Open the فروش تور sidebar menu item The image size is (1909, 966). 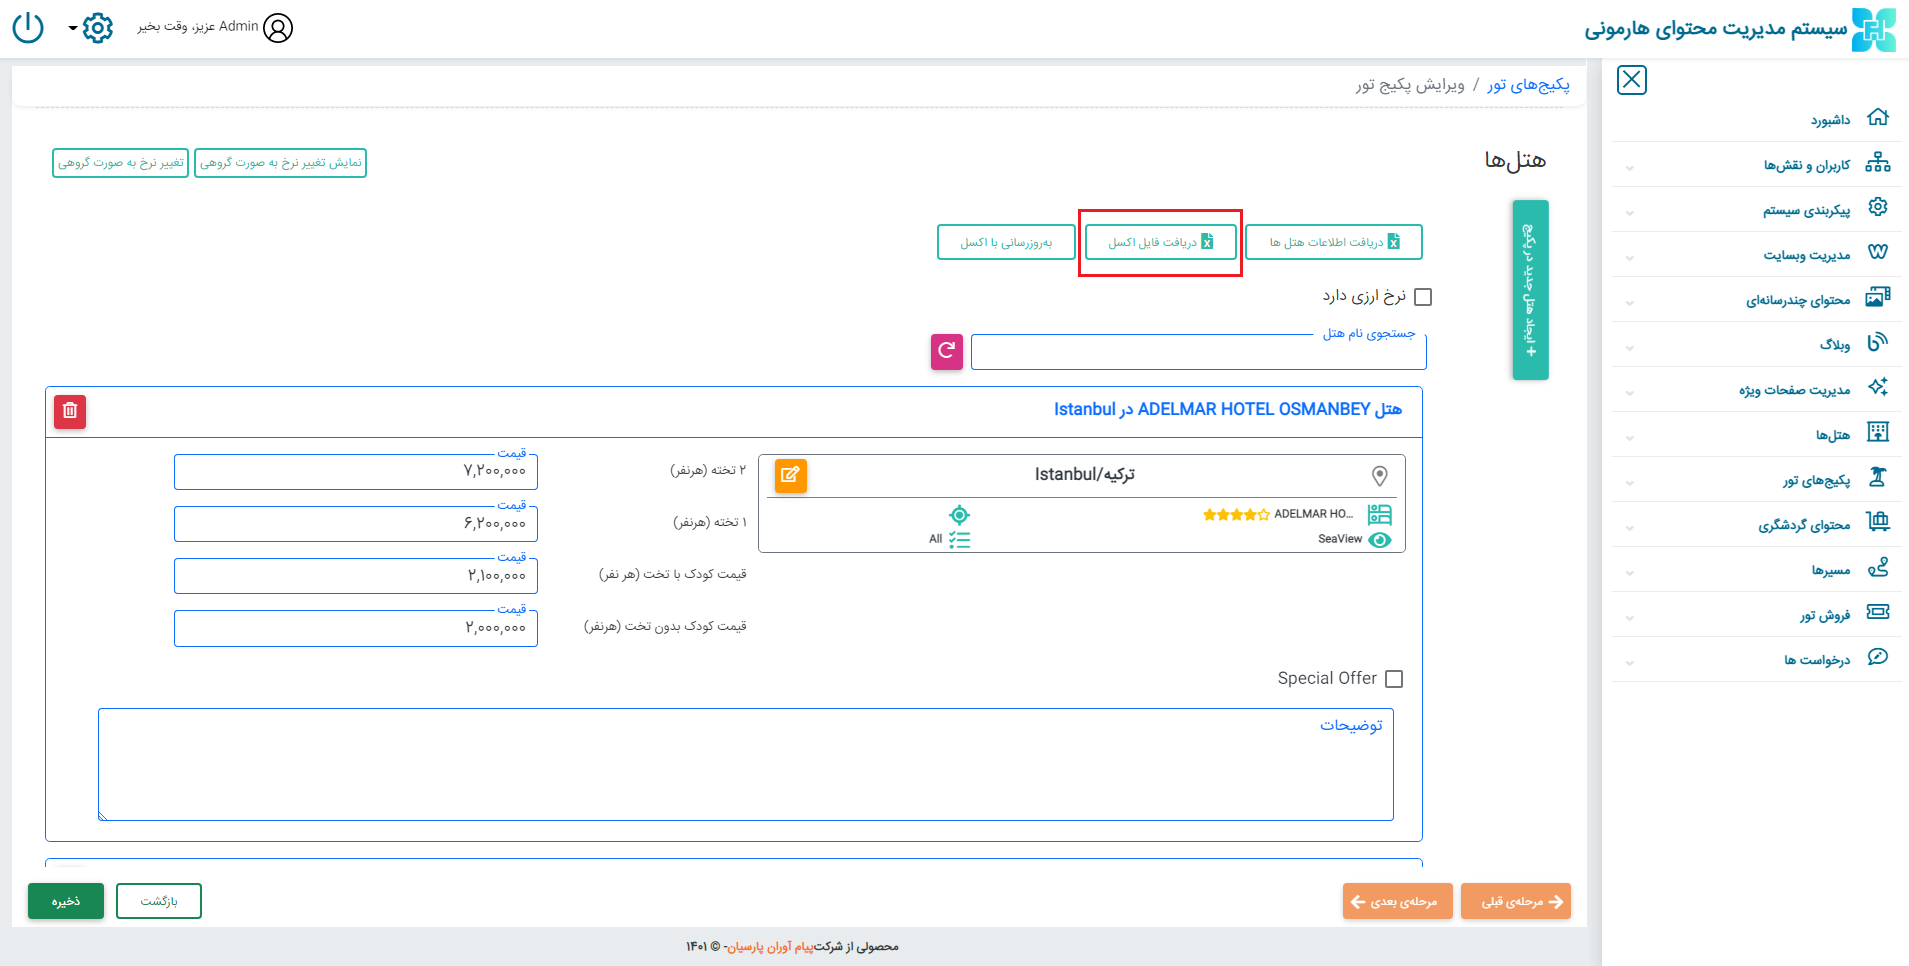(1824, 615)
